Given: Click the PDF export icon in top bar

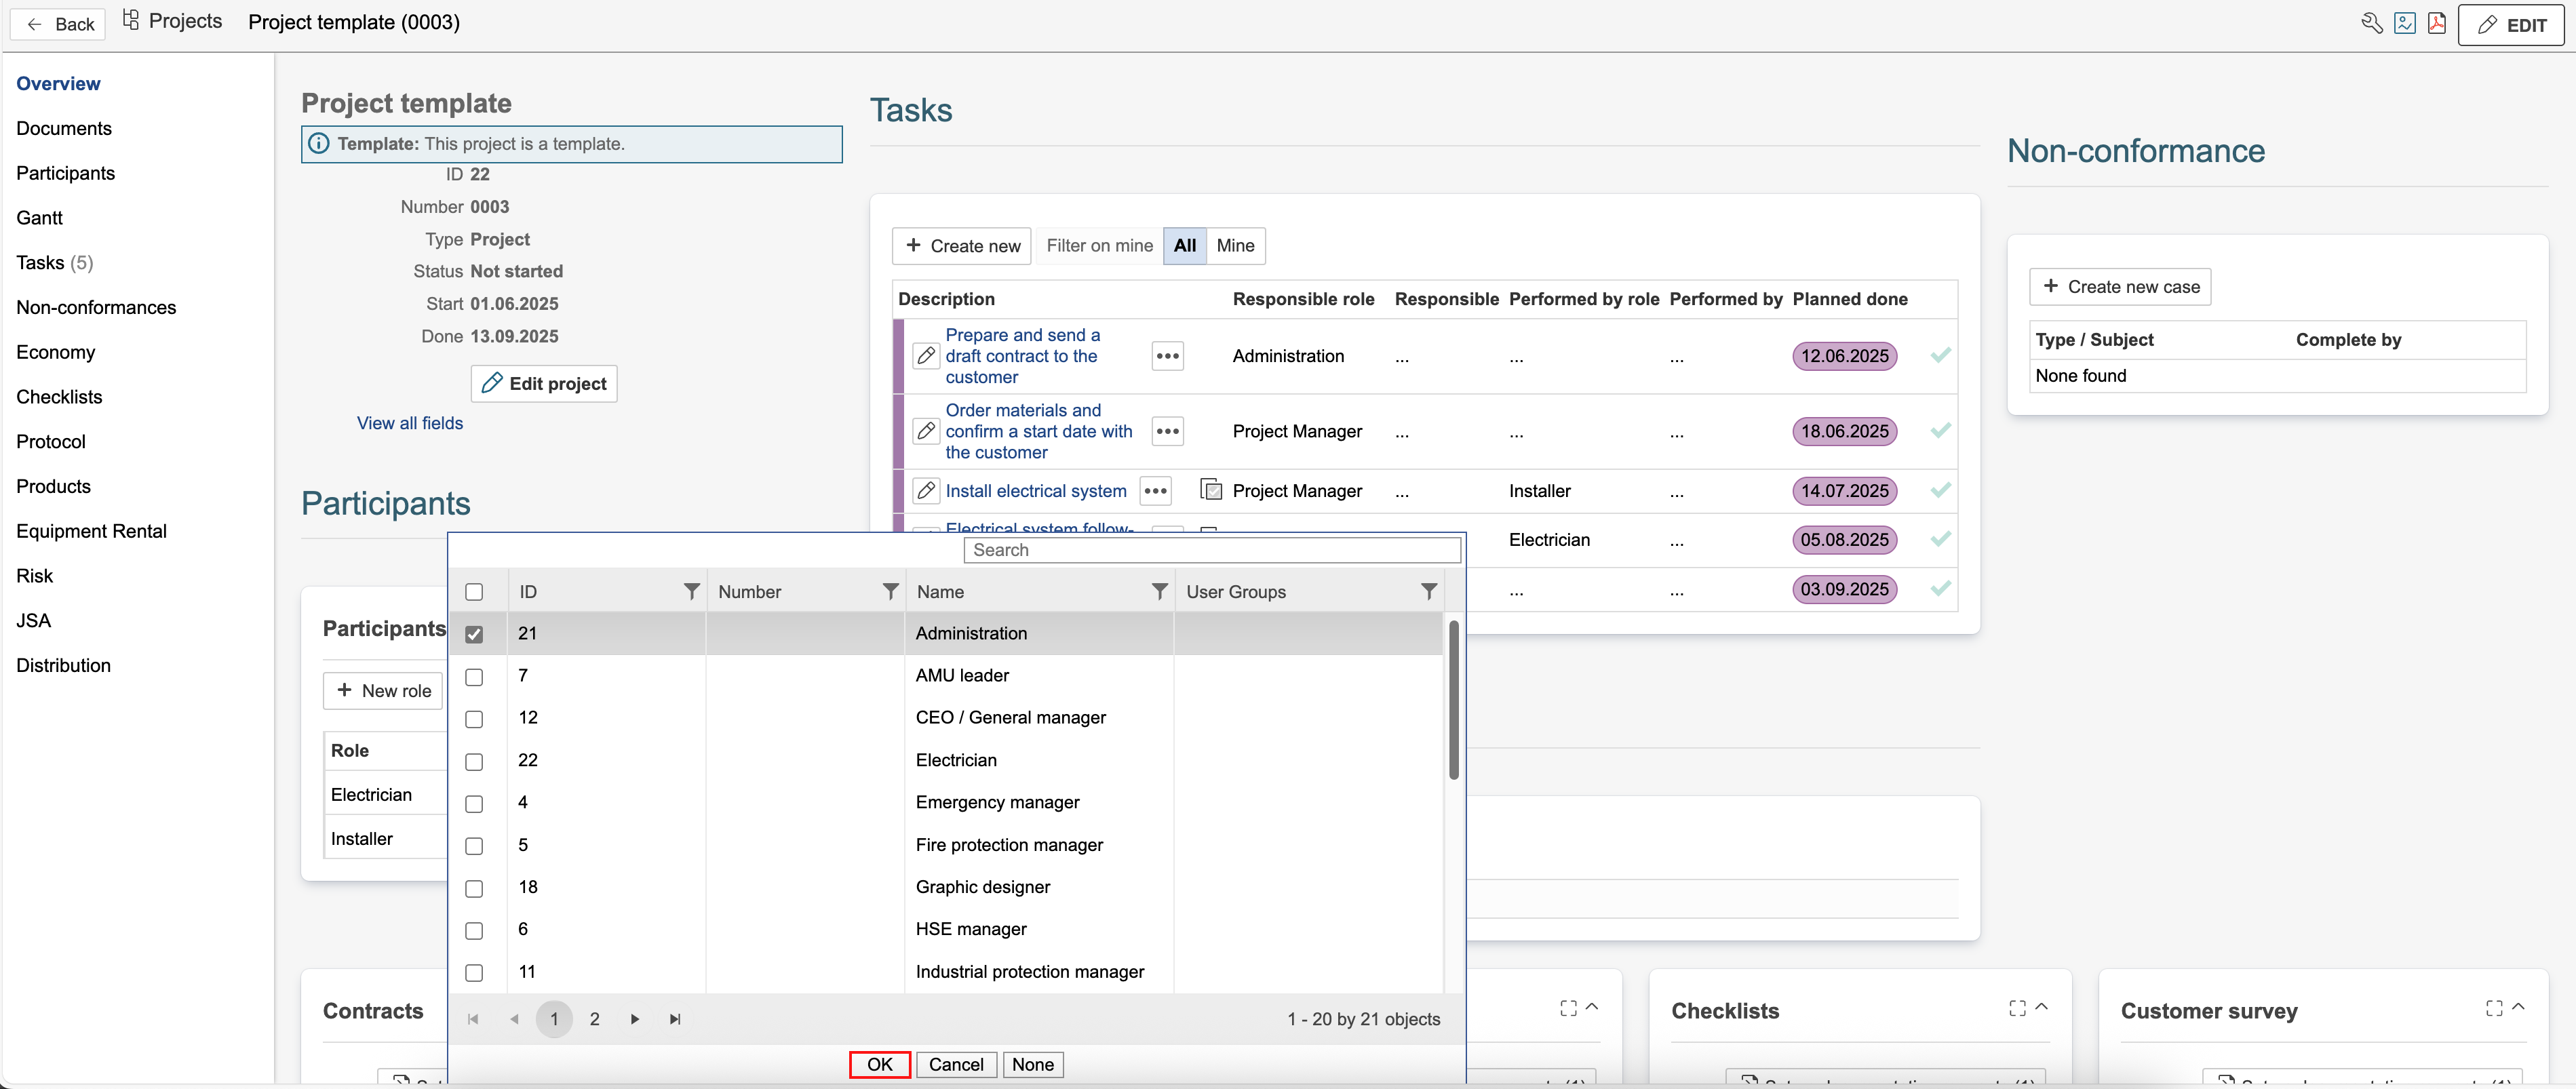Looking at the screenshot, I should tap(2436, 23).
